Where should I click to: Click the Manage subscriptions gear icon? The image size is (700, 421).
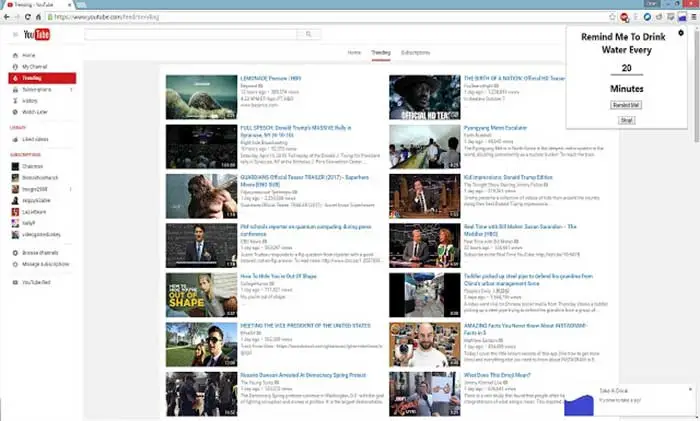point(15,264)
